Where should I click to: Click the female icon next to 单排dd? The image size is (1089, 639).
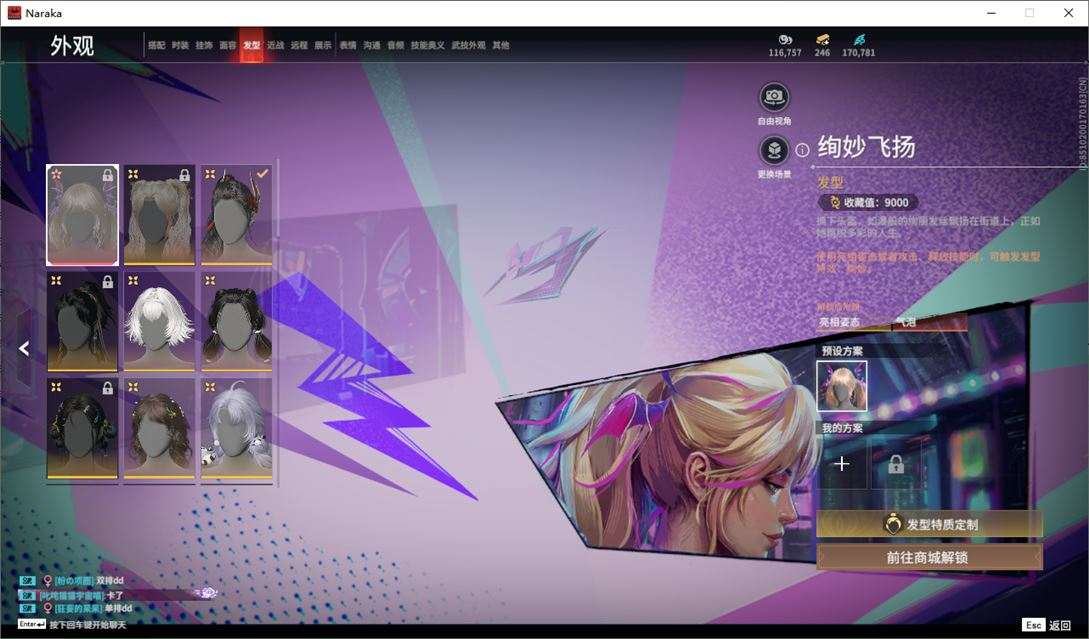(48, 608)
